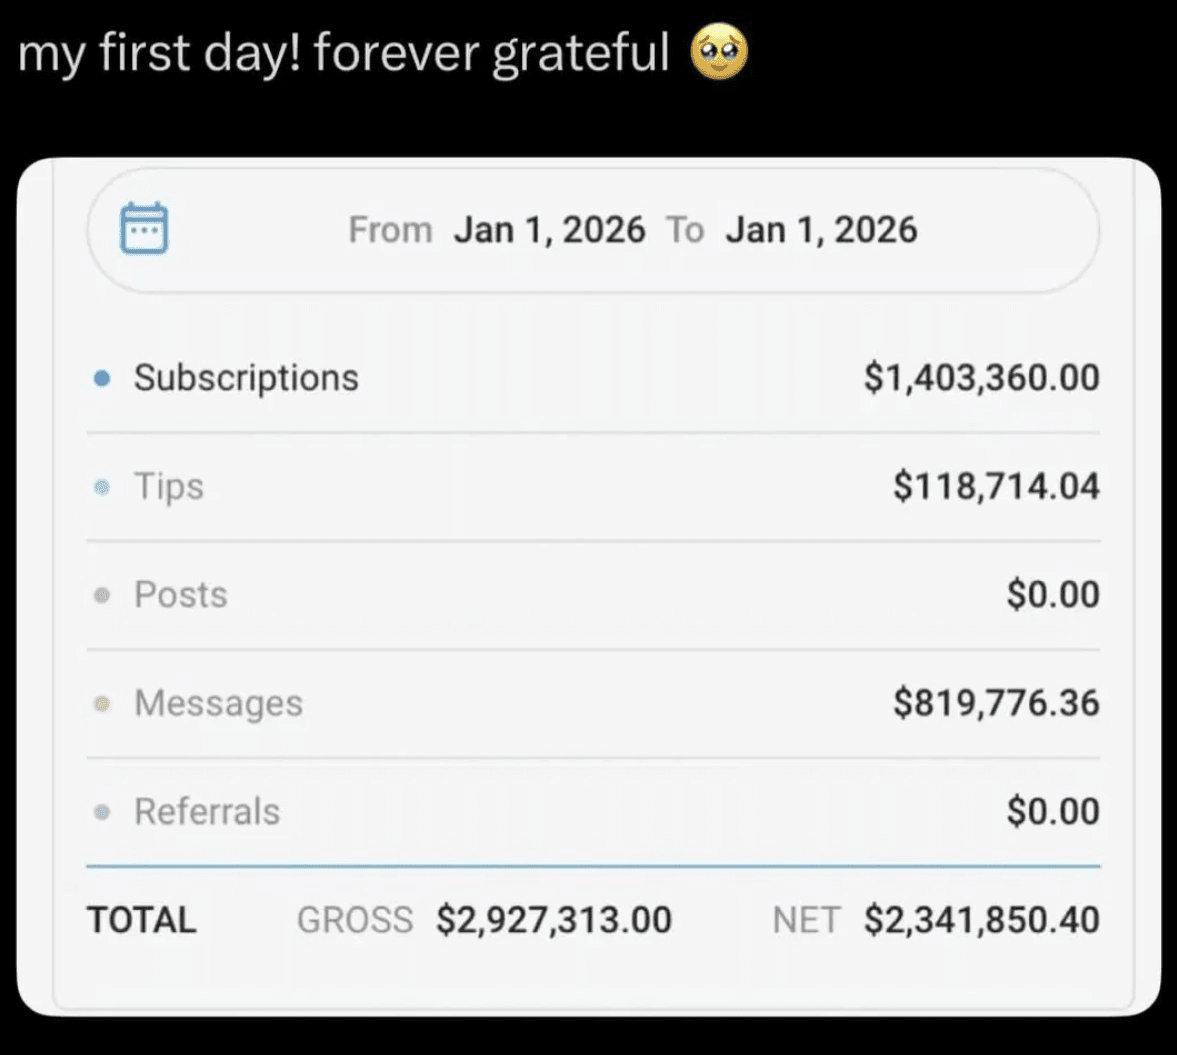Toggle the Subscriptions earnings category
The height and width of the screenshot is (1055, 1177).
coord(246,378)
